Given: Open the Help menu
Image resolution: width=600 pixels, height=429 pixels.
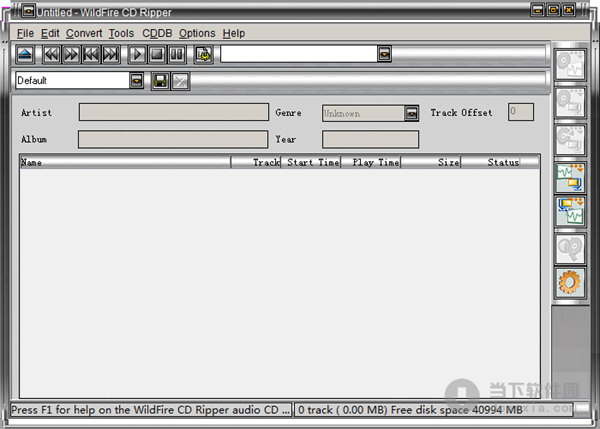Looking at the screenshot, I should [233, 33].
